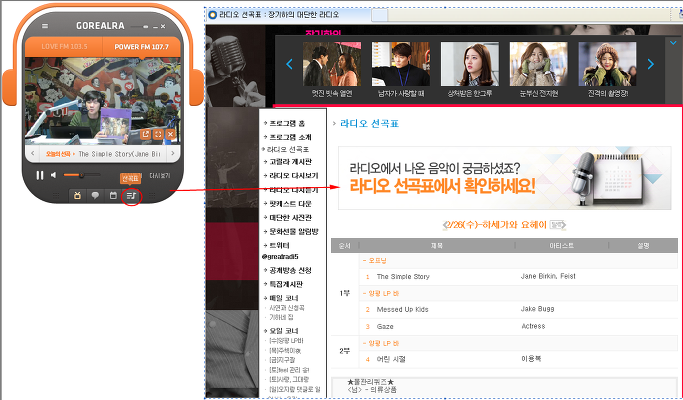Open the visible radio TV icon
Viewport: 683px width, 400px height.
[77, 196]
